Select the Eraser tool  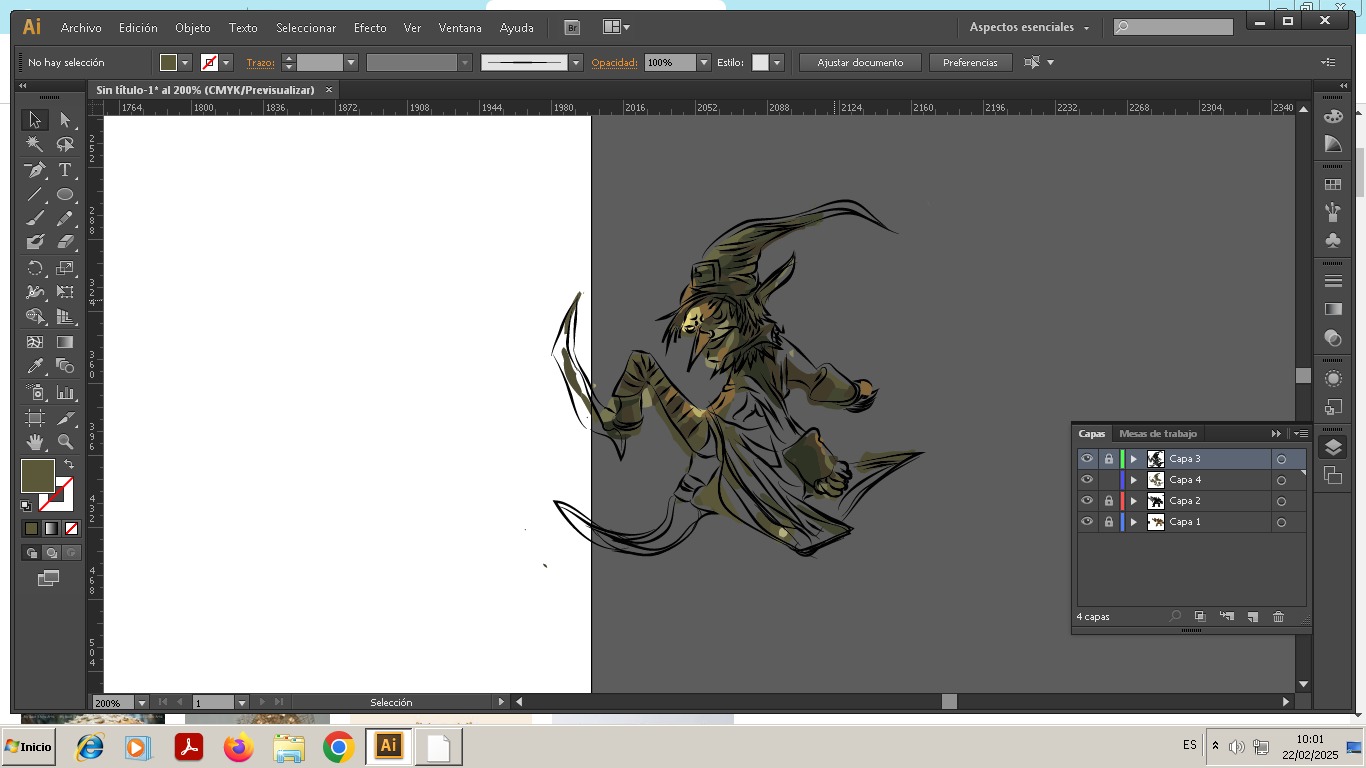[65, 242]
